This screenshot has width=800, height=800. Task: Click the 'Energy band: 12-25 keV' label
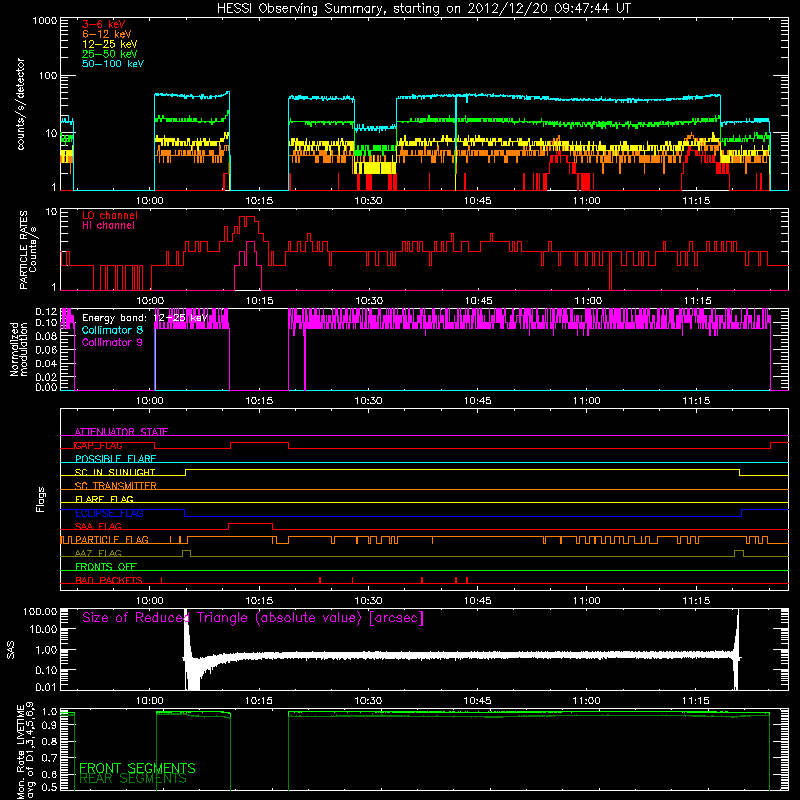point(145,318)
